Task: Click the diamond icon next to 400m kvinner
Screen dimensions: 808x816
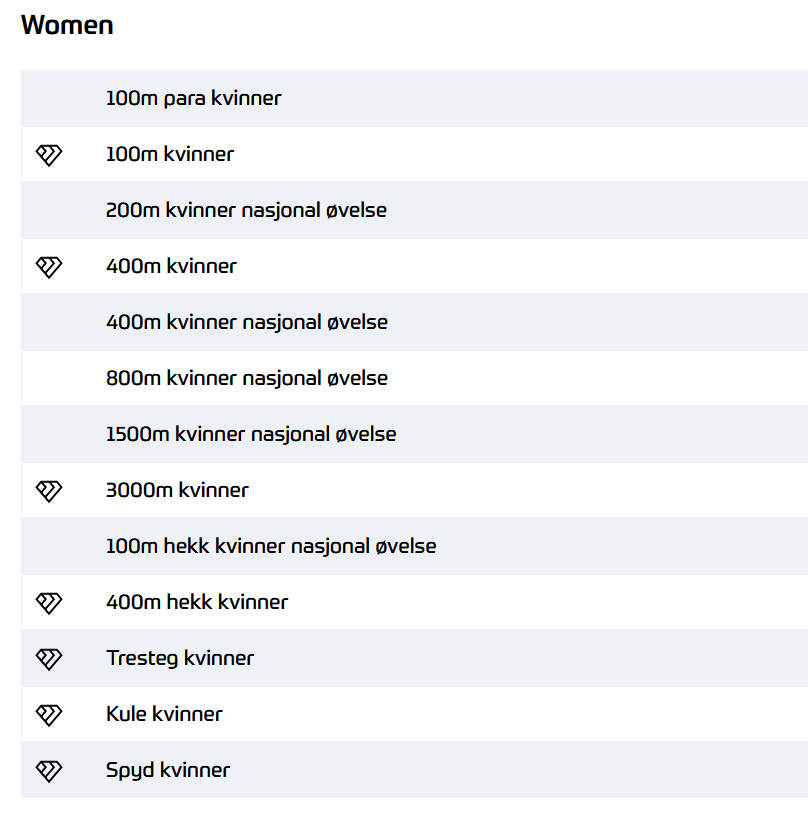Action: point(49,266)
